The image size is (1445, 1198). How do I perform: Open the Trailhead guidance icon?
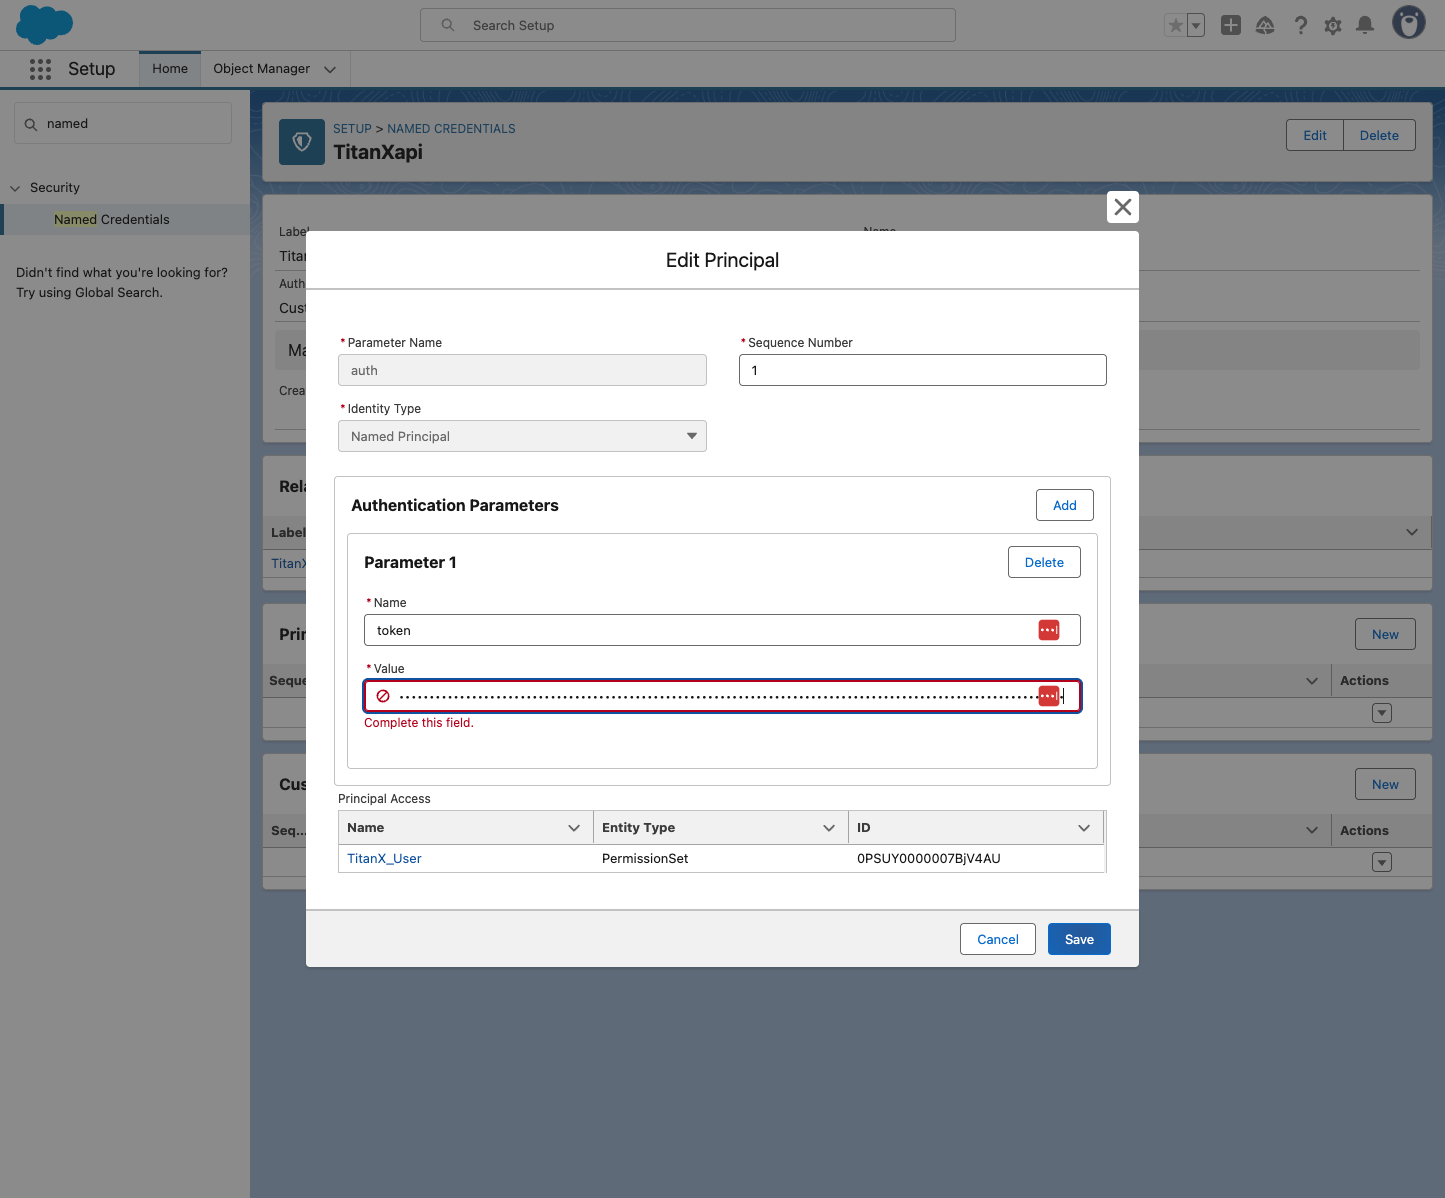click(x=1265, y=25)
